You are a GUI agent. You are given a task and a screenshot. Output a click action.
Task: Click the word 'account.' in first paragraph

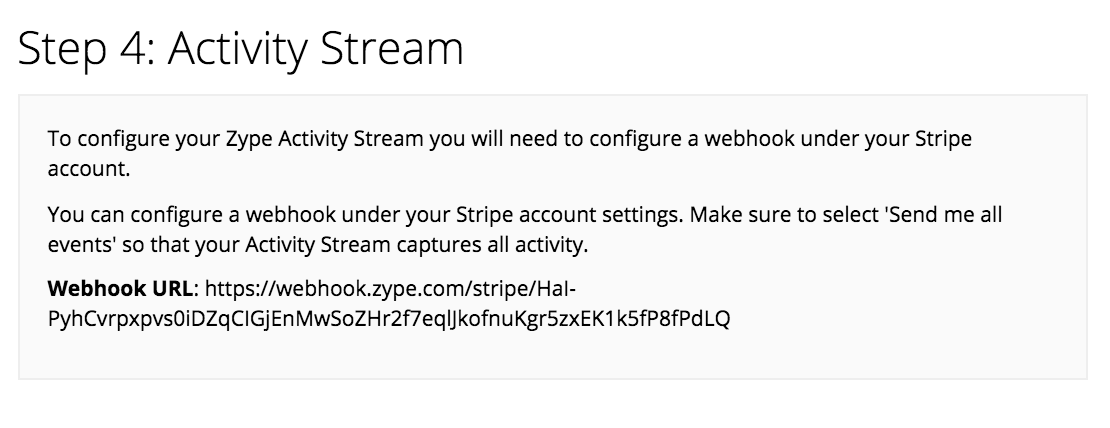point(88,170)
